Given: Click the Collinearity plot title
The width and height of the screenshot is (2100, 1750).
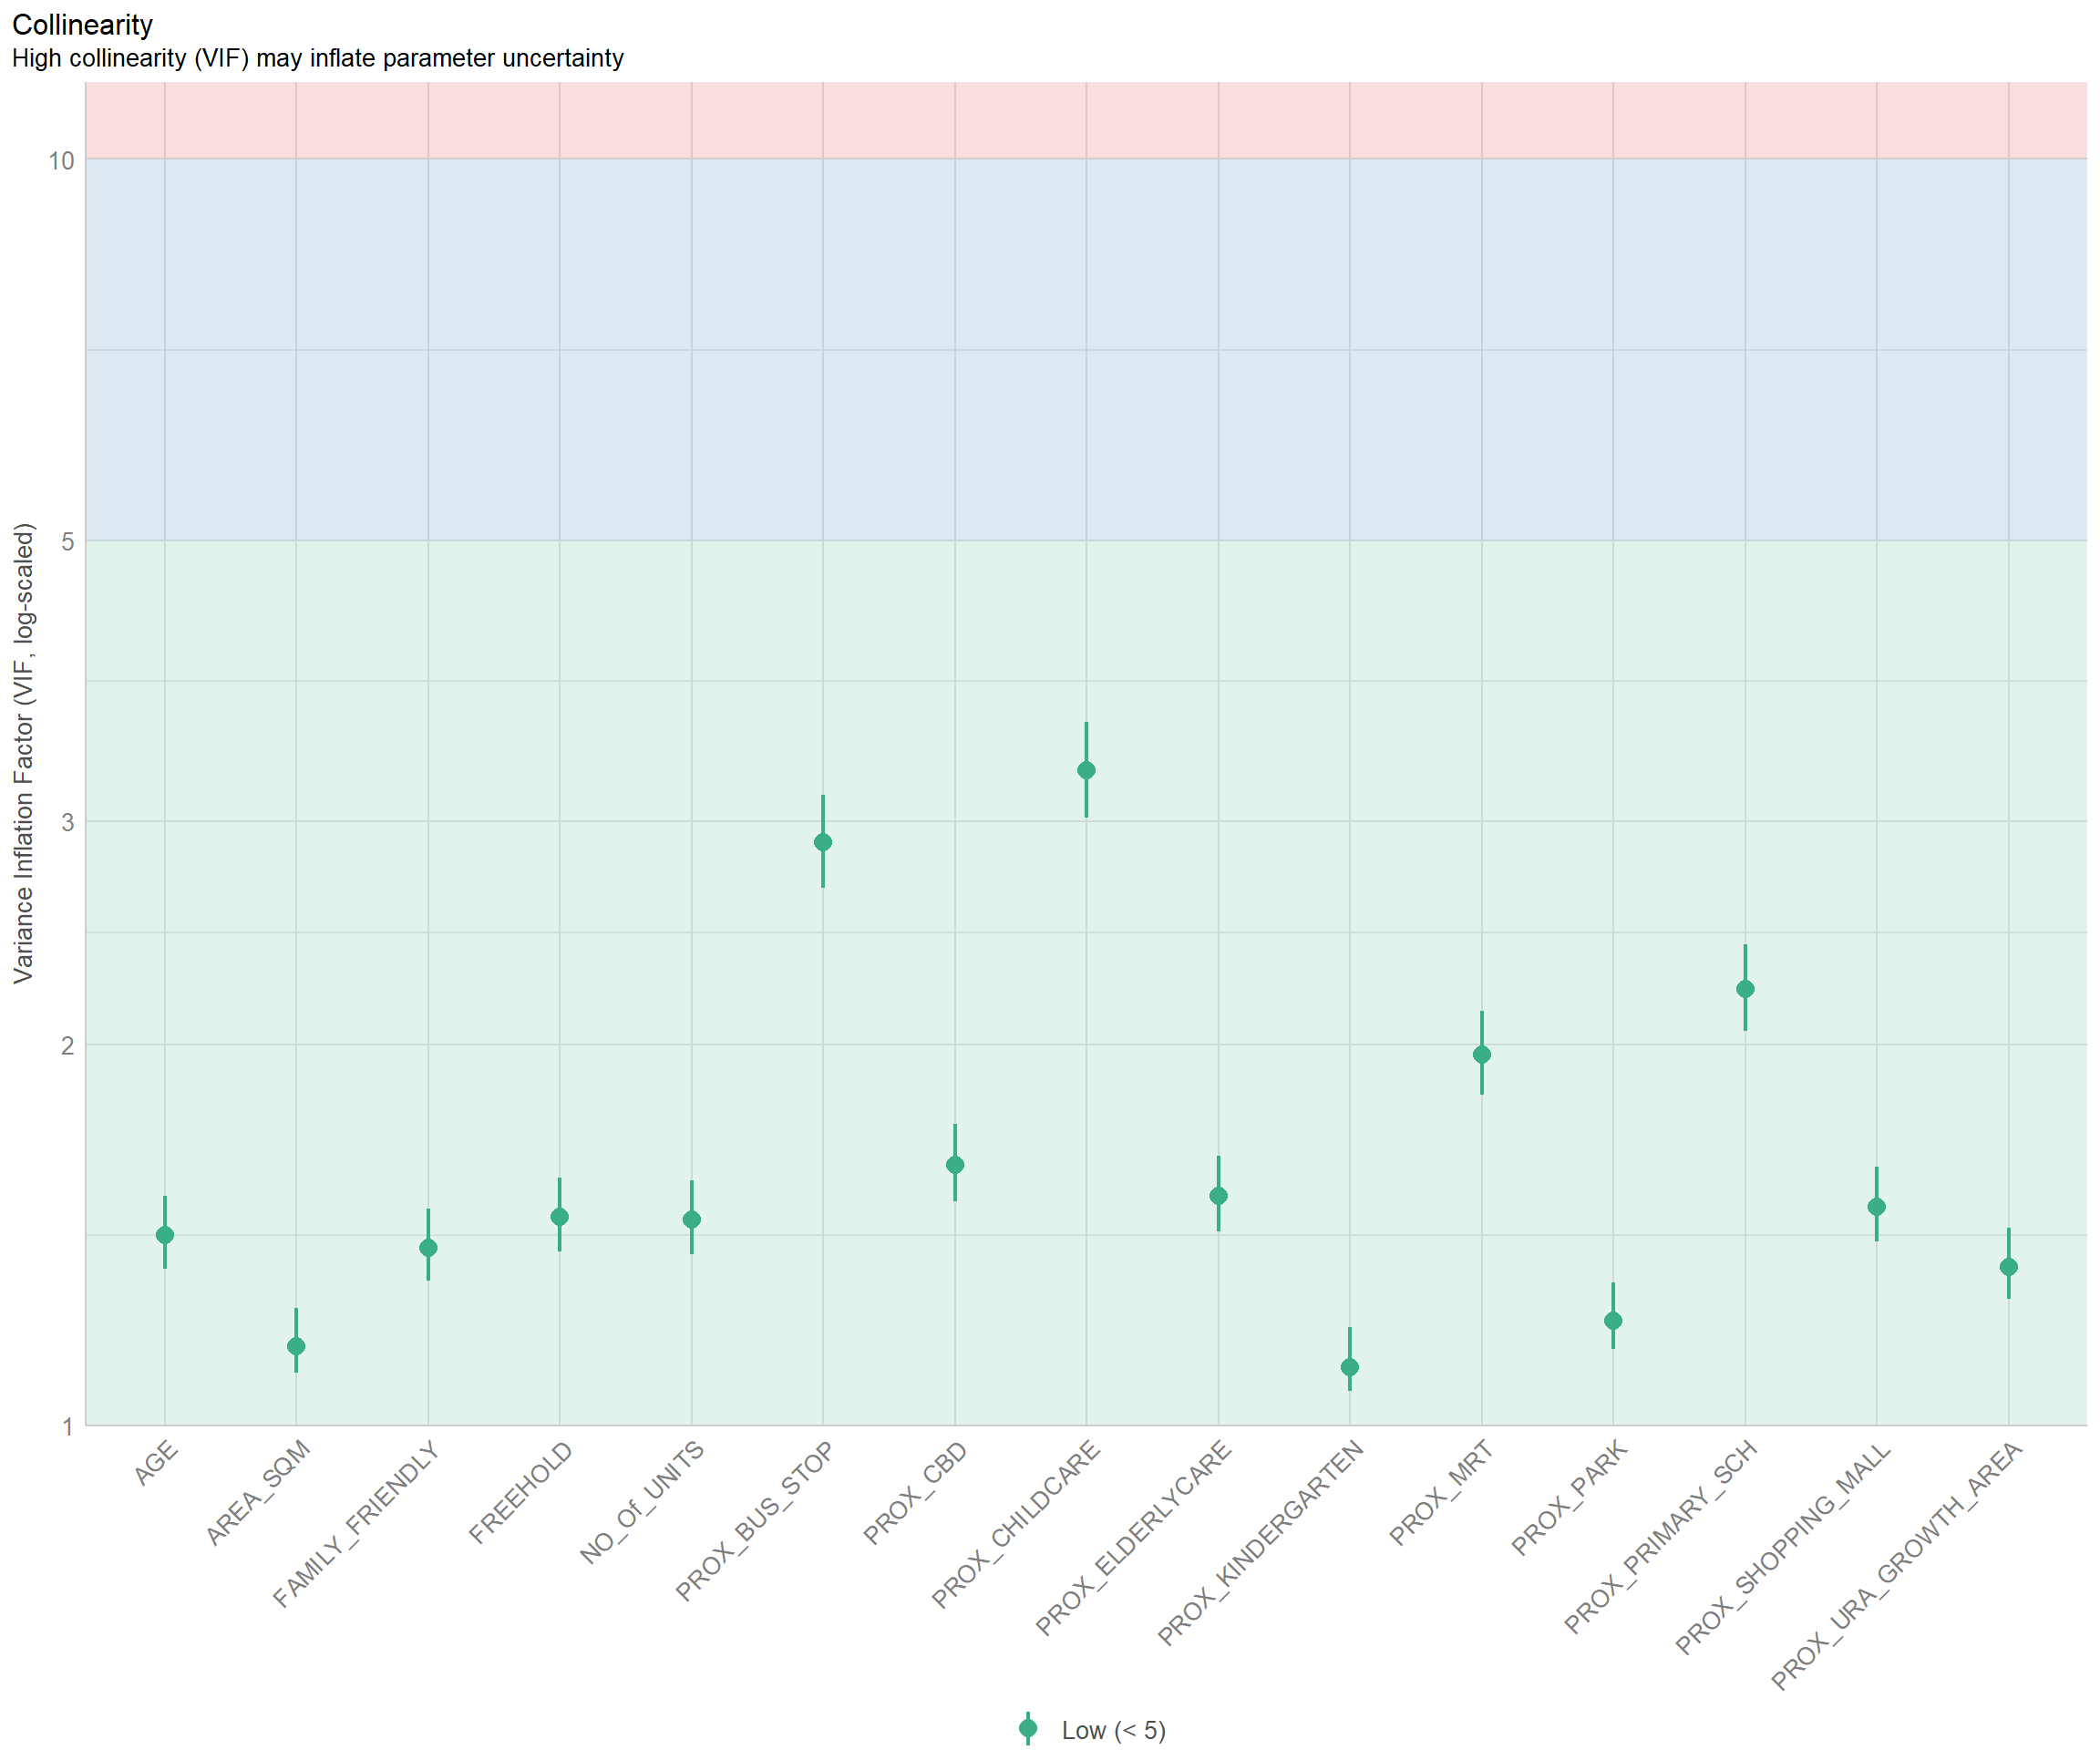Looking at the screenshot, I should (x=82, y=25).
